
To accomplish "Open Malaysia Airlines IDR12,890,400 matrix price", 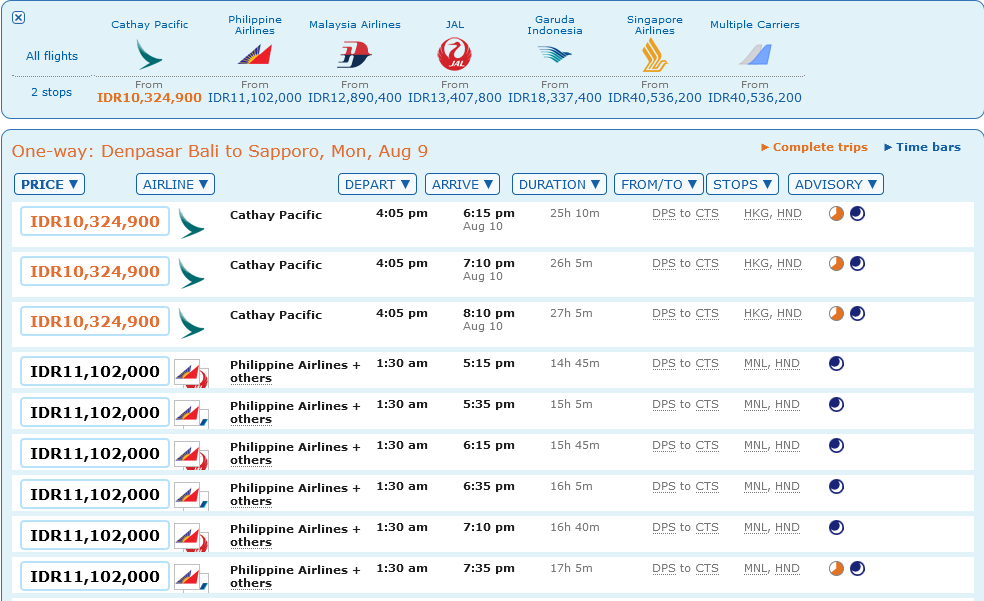I will coord(355,98).
